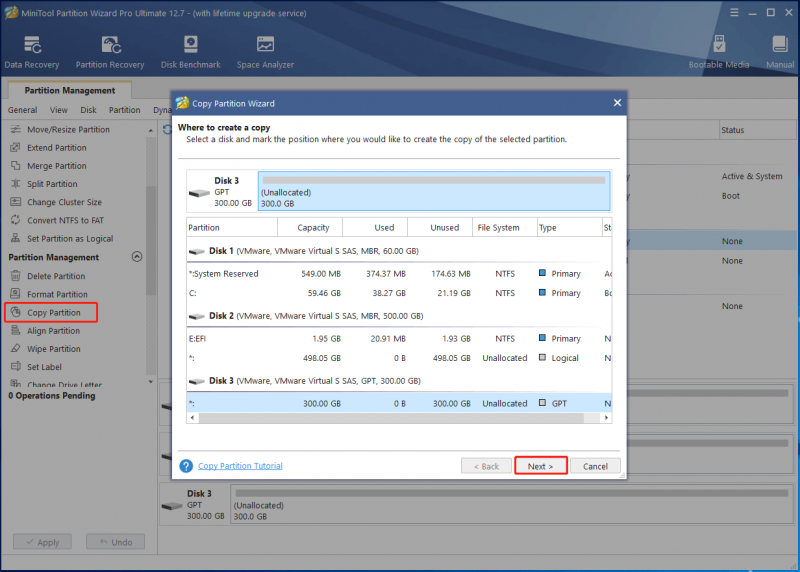The image size is (800, 572).
Task: Select the C: partition row
Action: (x=399, y=293)
